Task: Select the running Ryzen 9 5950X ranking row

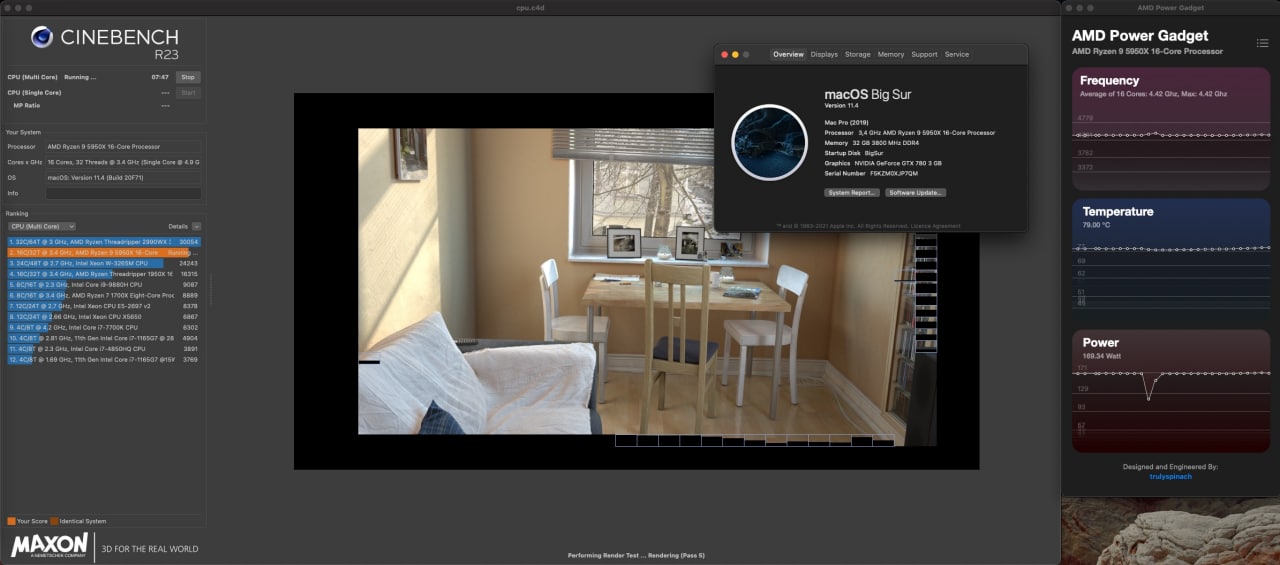Action: pos(104,253)
